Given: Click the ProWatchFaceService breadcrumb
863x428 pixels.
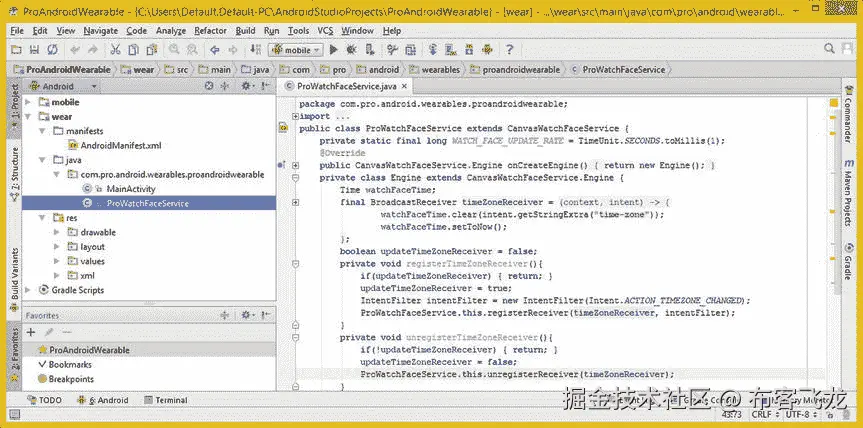Looking at the screenshot, I should [619, 70].
